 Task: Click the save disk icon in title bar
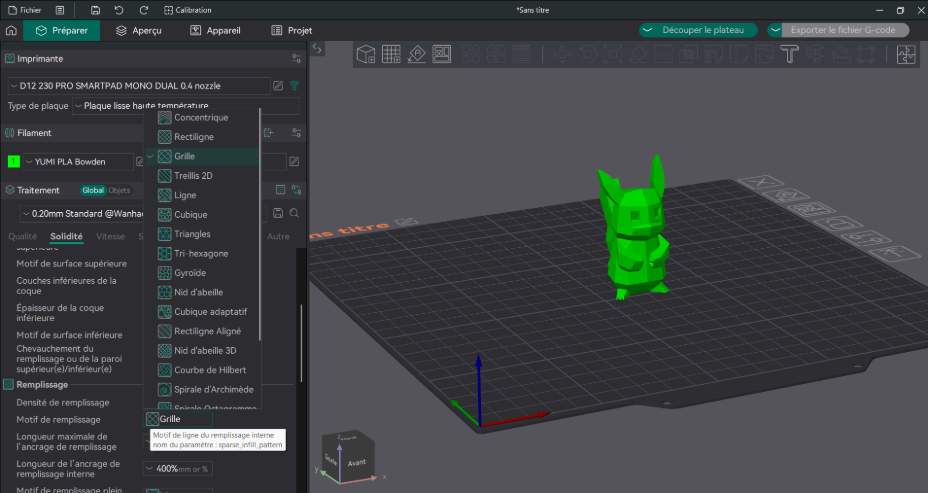pos(95,10)
